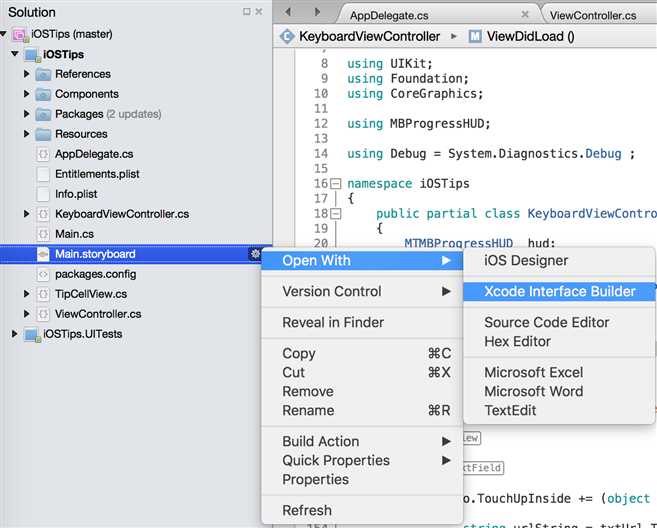Collapse the namespace fold marker at line 16
Screen dimensions: 657x528
point(336,184)
